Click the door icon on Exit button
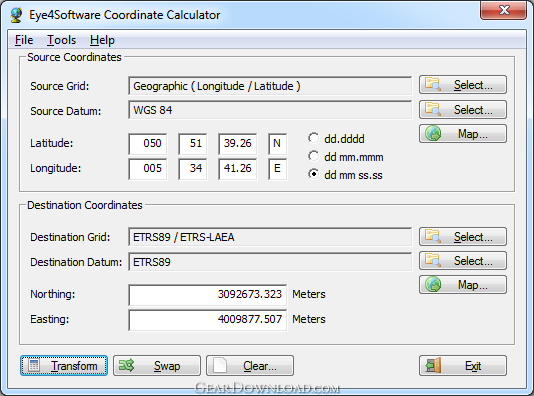Image resolution: width=534 pixels, height=396 pixels. point(434,365)
